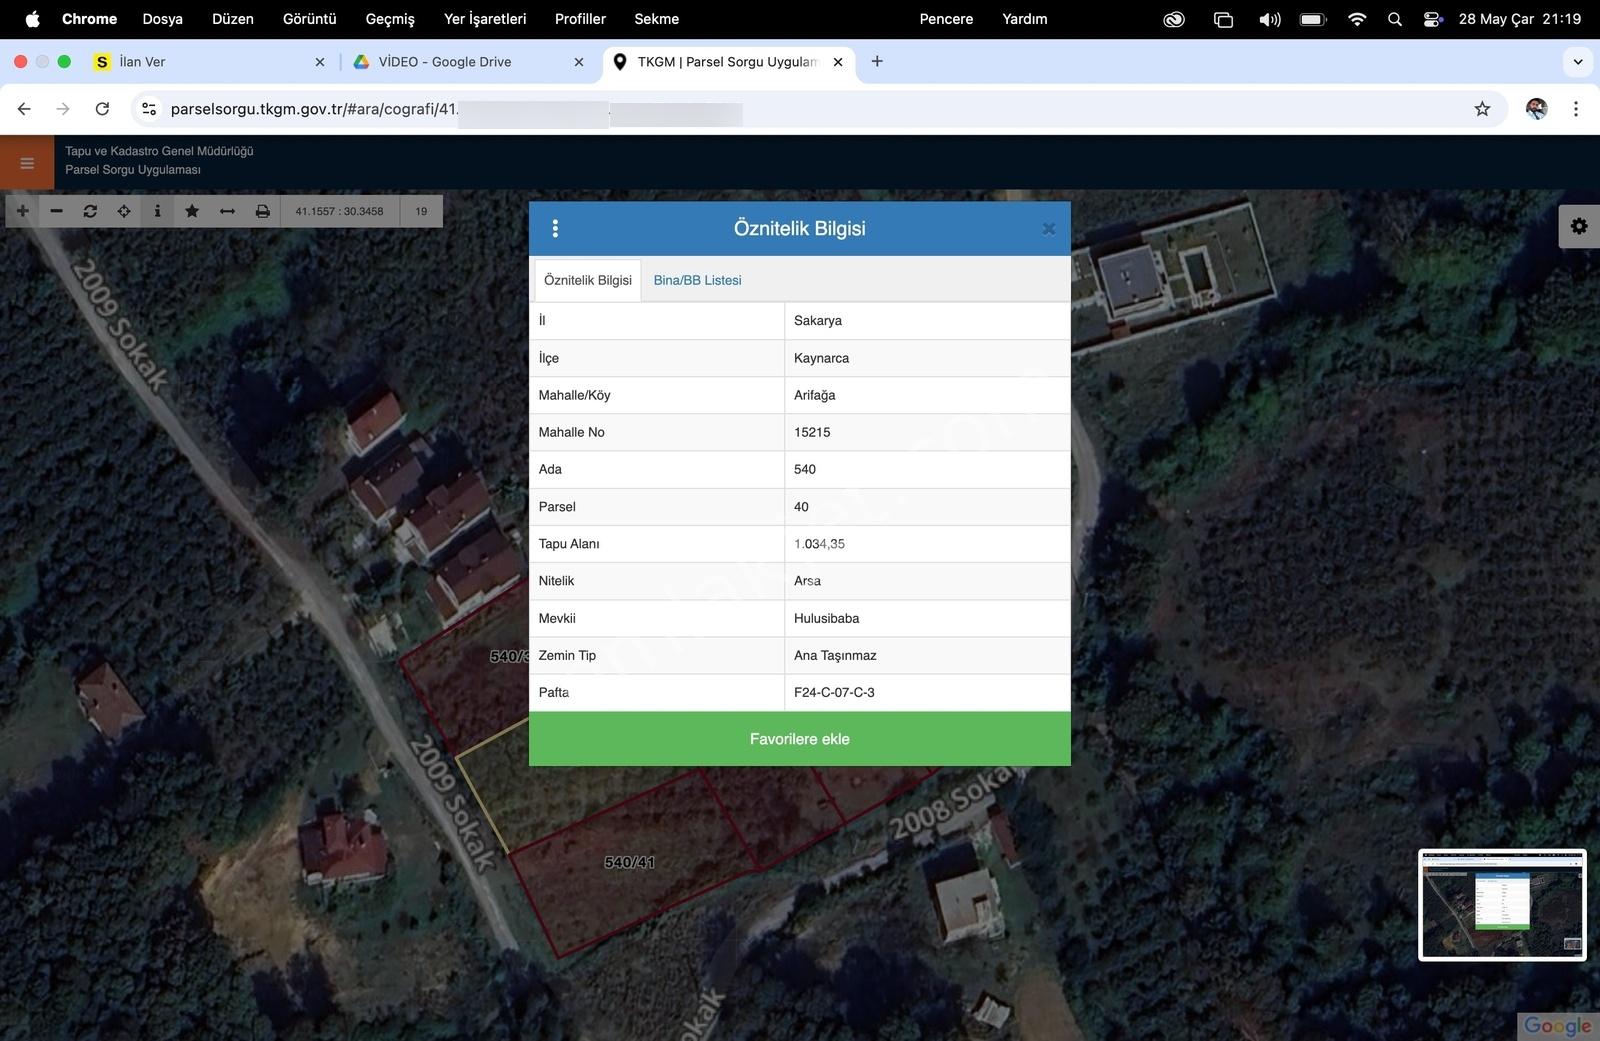Open a new browser tab
Image resolution: width=1600 pixels, height=1041 pixels.
click(877, 61)
